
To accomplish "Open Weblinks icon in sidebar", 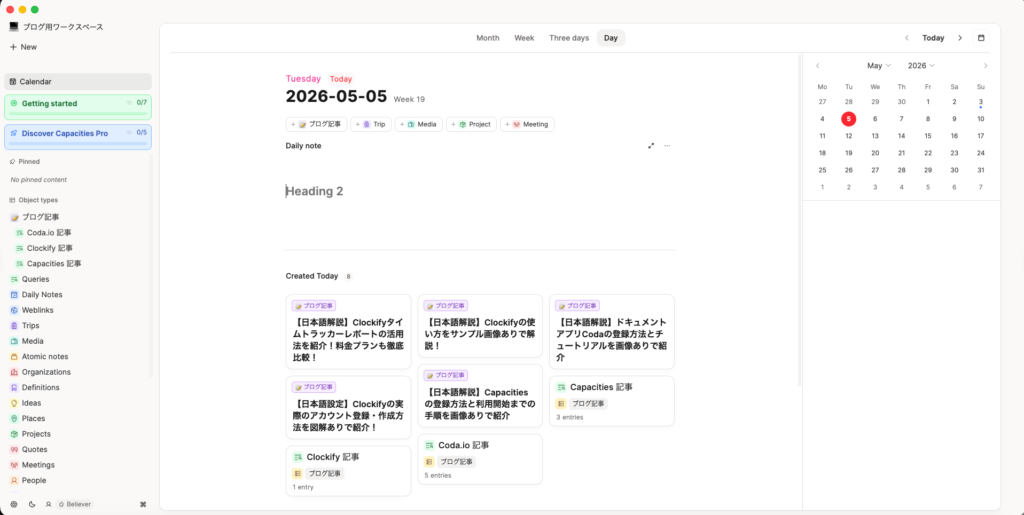I will click(14, 310).
